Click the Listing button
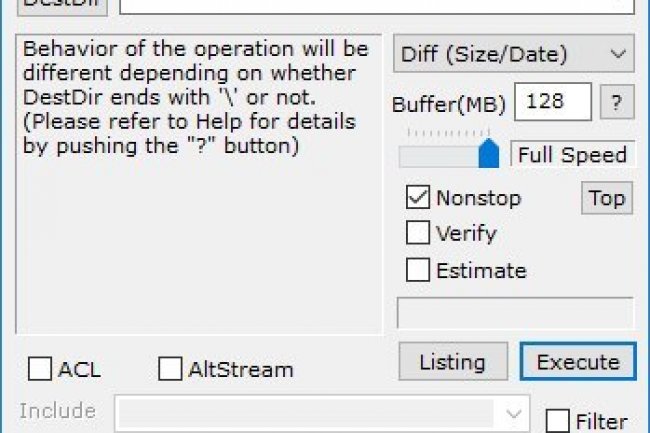The image size is (650, 433). pyautogui.click(x=452, y=362)
